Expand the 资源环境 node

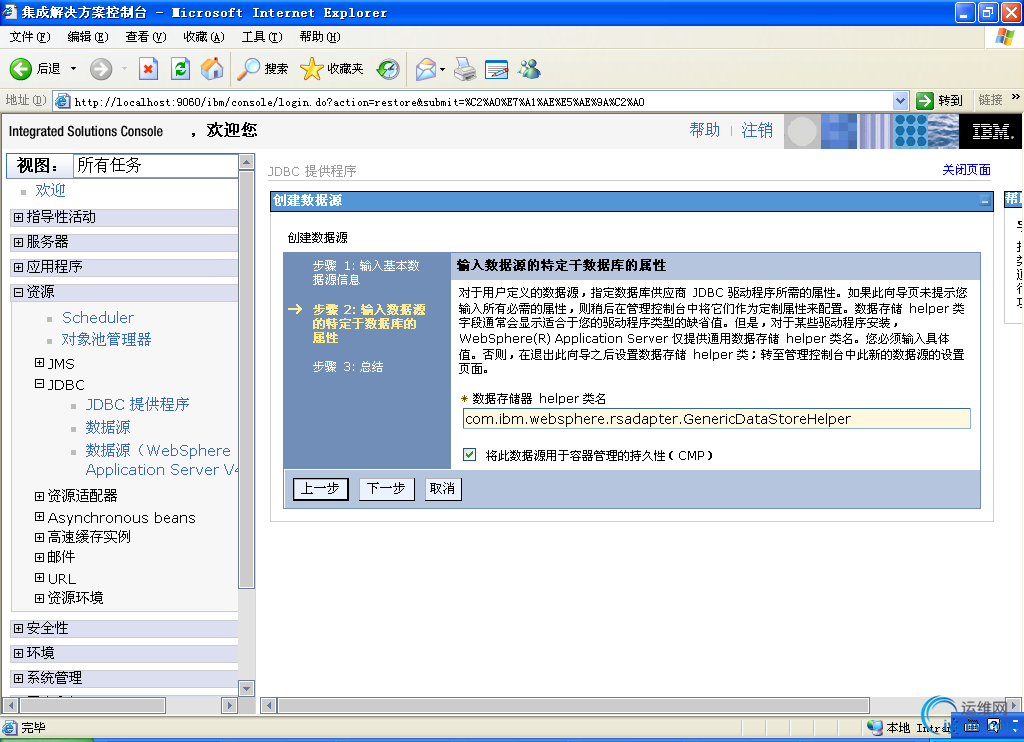[39, 598]
